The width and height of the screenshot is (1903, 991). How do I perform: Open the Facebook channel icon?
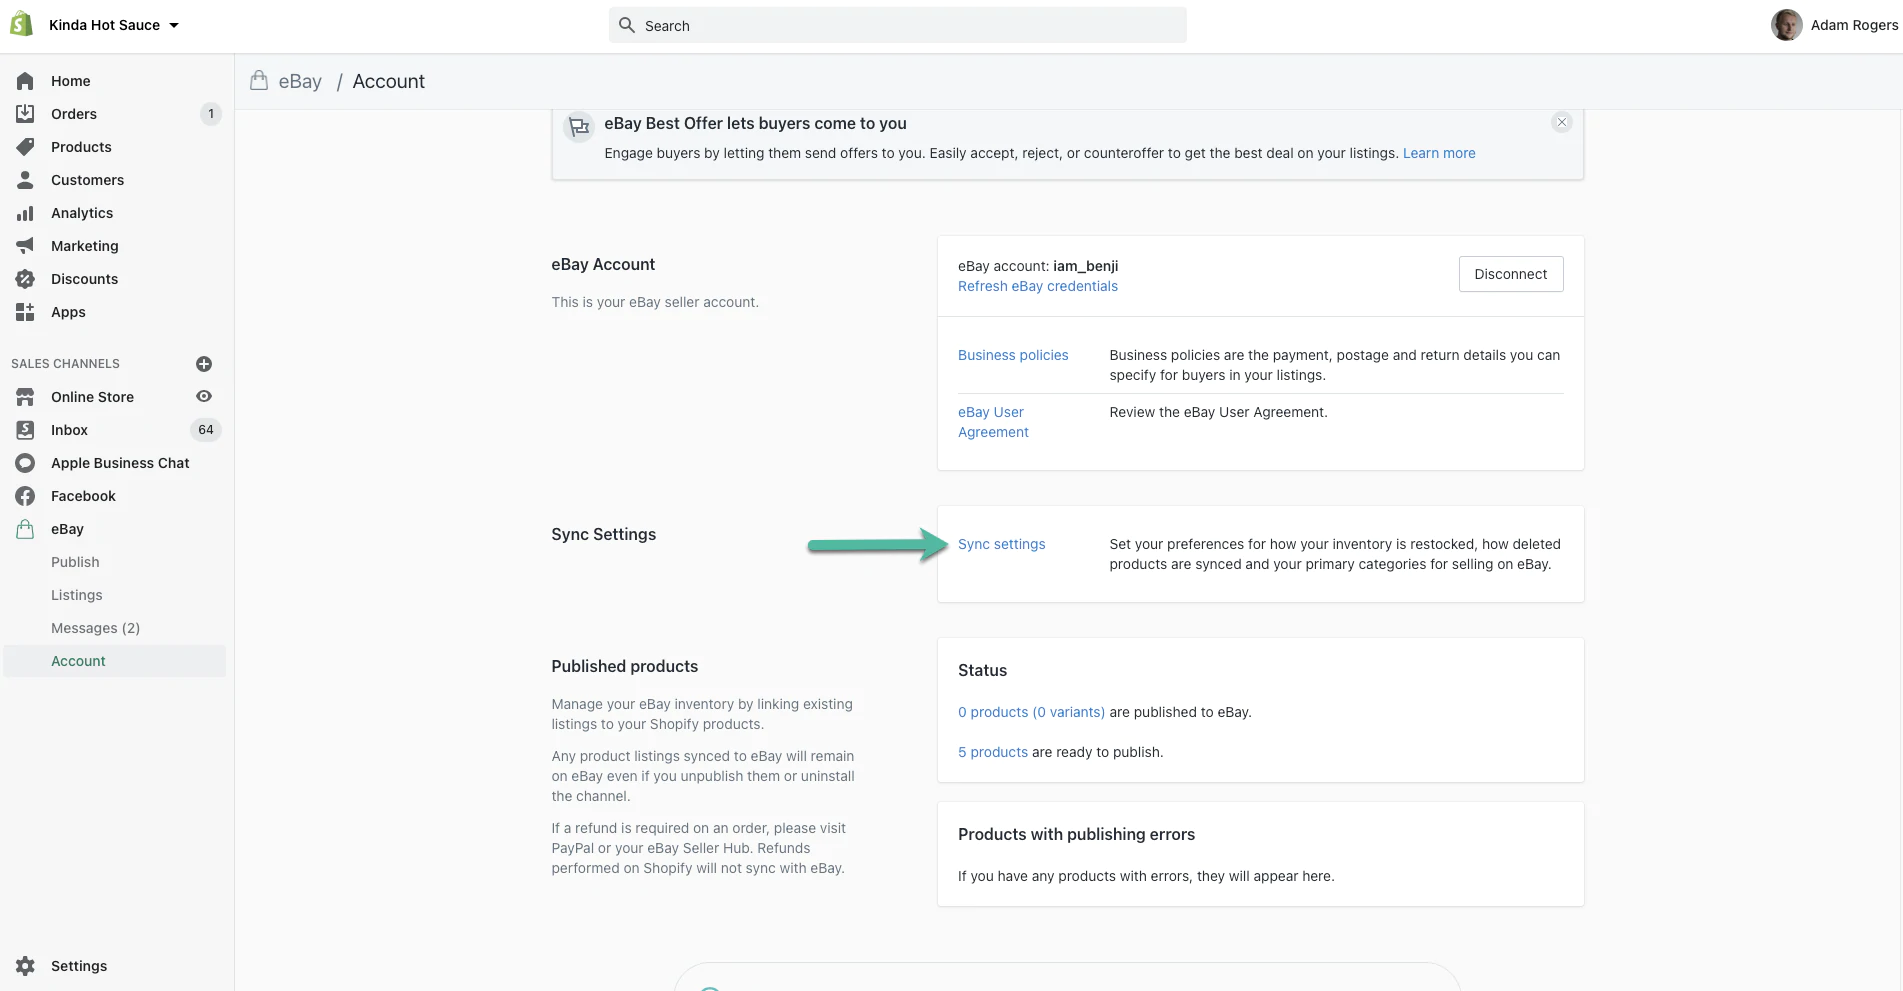[25, 496]
